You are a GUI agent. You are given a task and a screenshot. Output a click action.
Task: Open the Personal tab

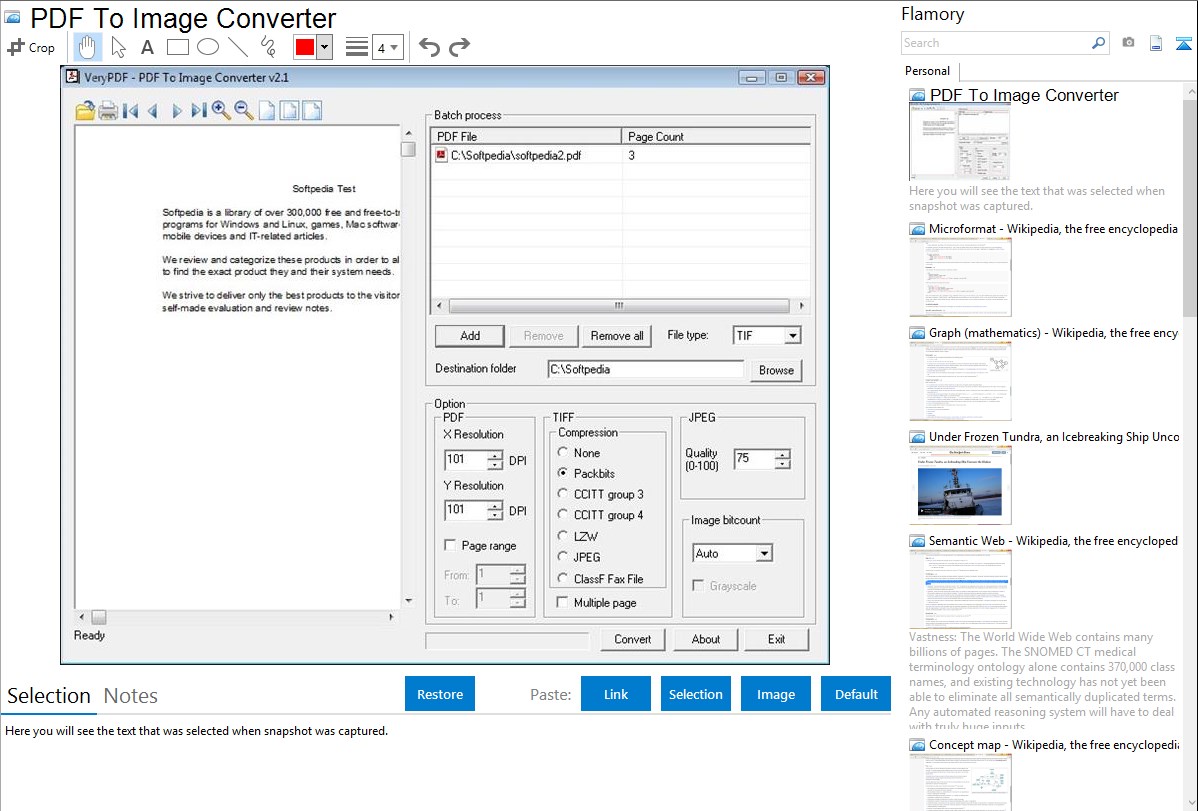pos(928,71)
